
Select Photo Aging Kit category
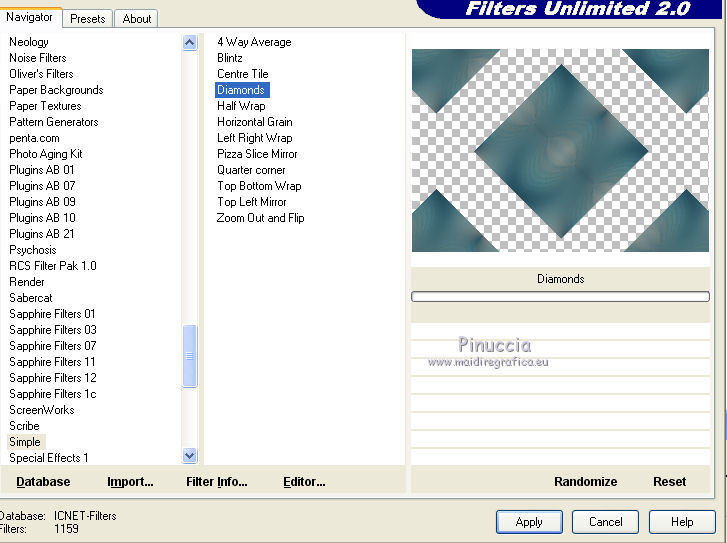(x=46, y=154)
